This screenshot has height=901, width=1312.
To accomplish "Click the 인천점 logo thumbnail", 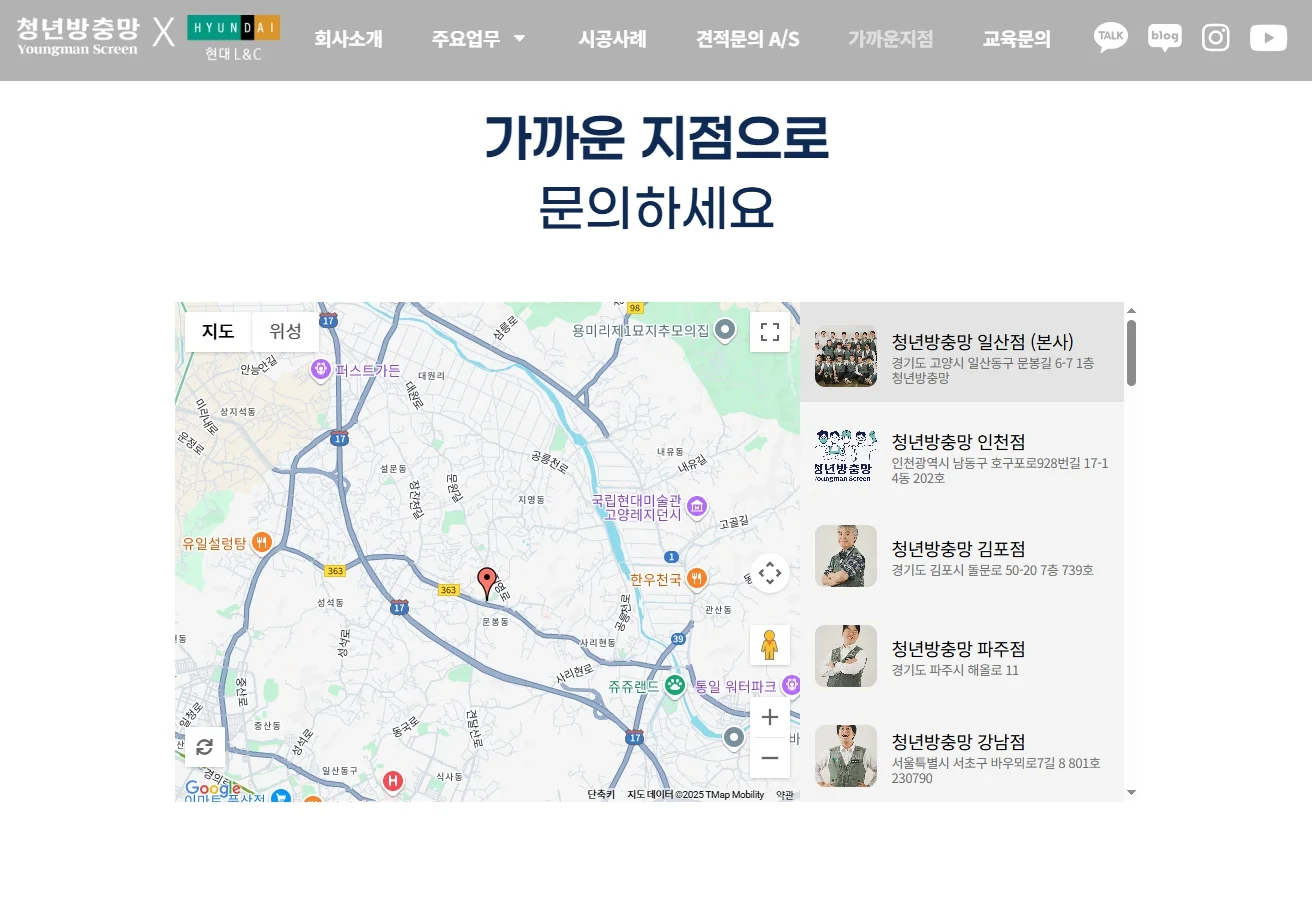I will click(846, 456).
